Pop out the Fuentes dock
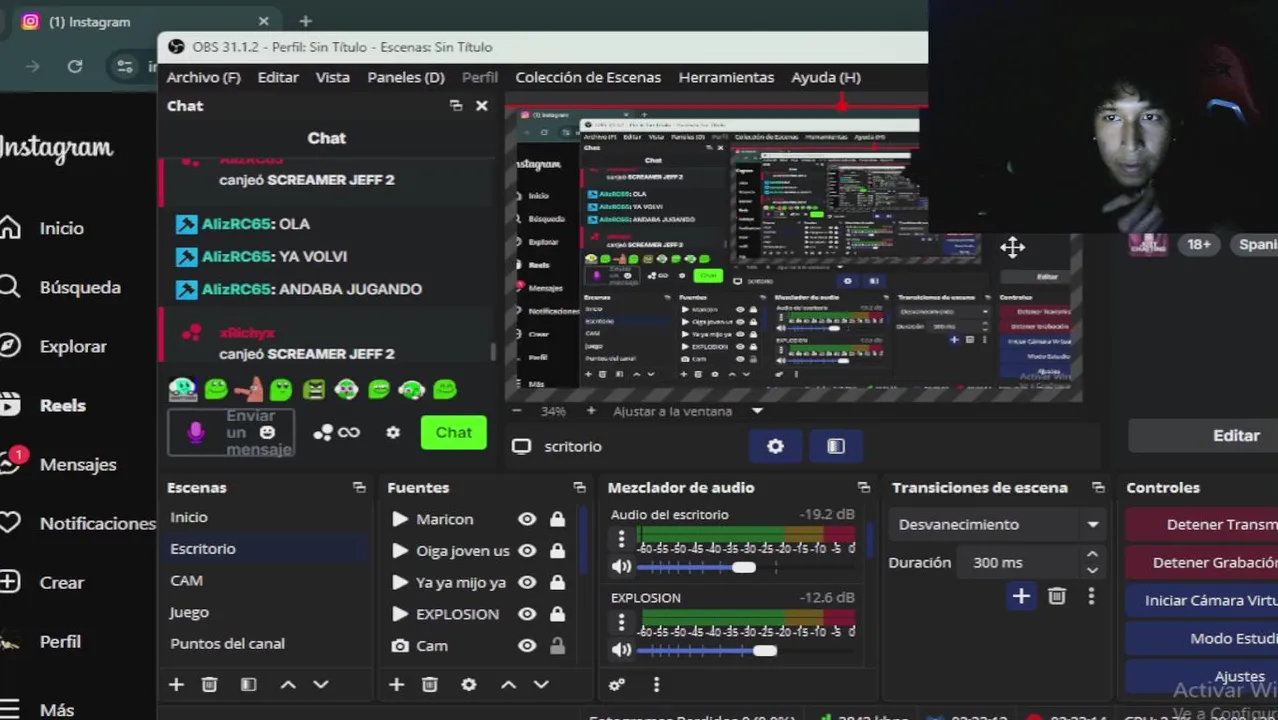Viewport: 1278px width, 720px height. 579,487
